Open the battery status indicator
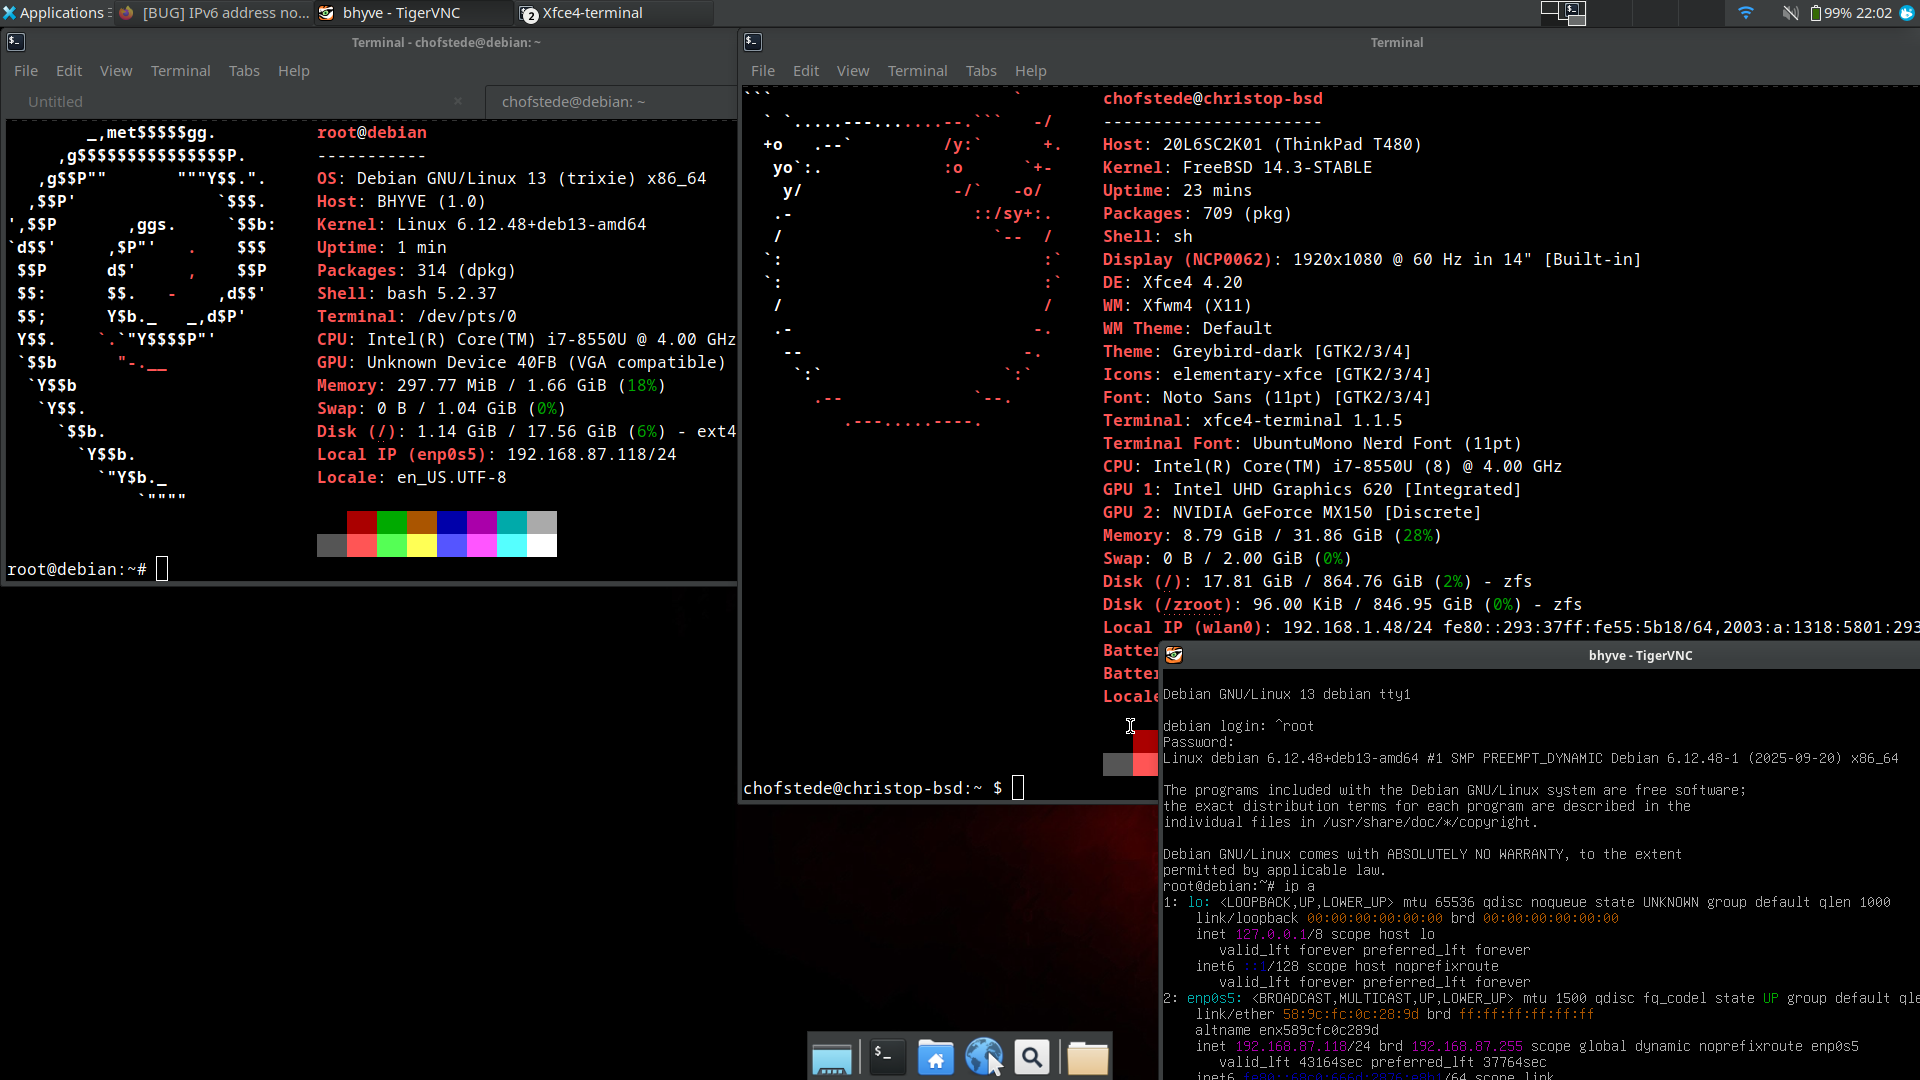The image size is (1920, 1080). click(1831, 13)
